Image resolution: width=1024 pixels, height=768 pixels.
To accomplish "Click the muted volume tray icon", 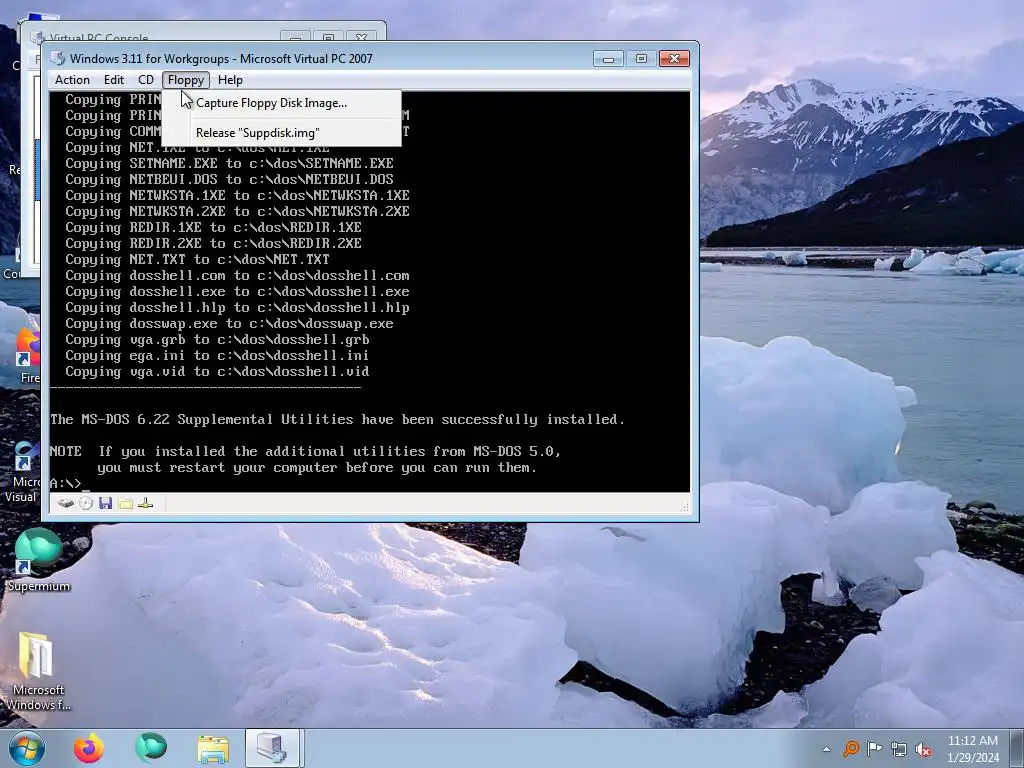I will 923,748.
